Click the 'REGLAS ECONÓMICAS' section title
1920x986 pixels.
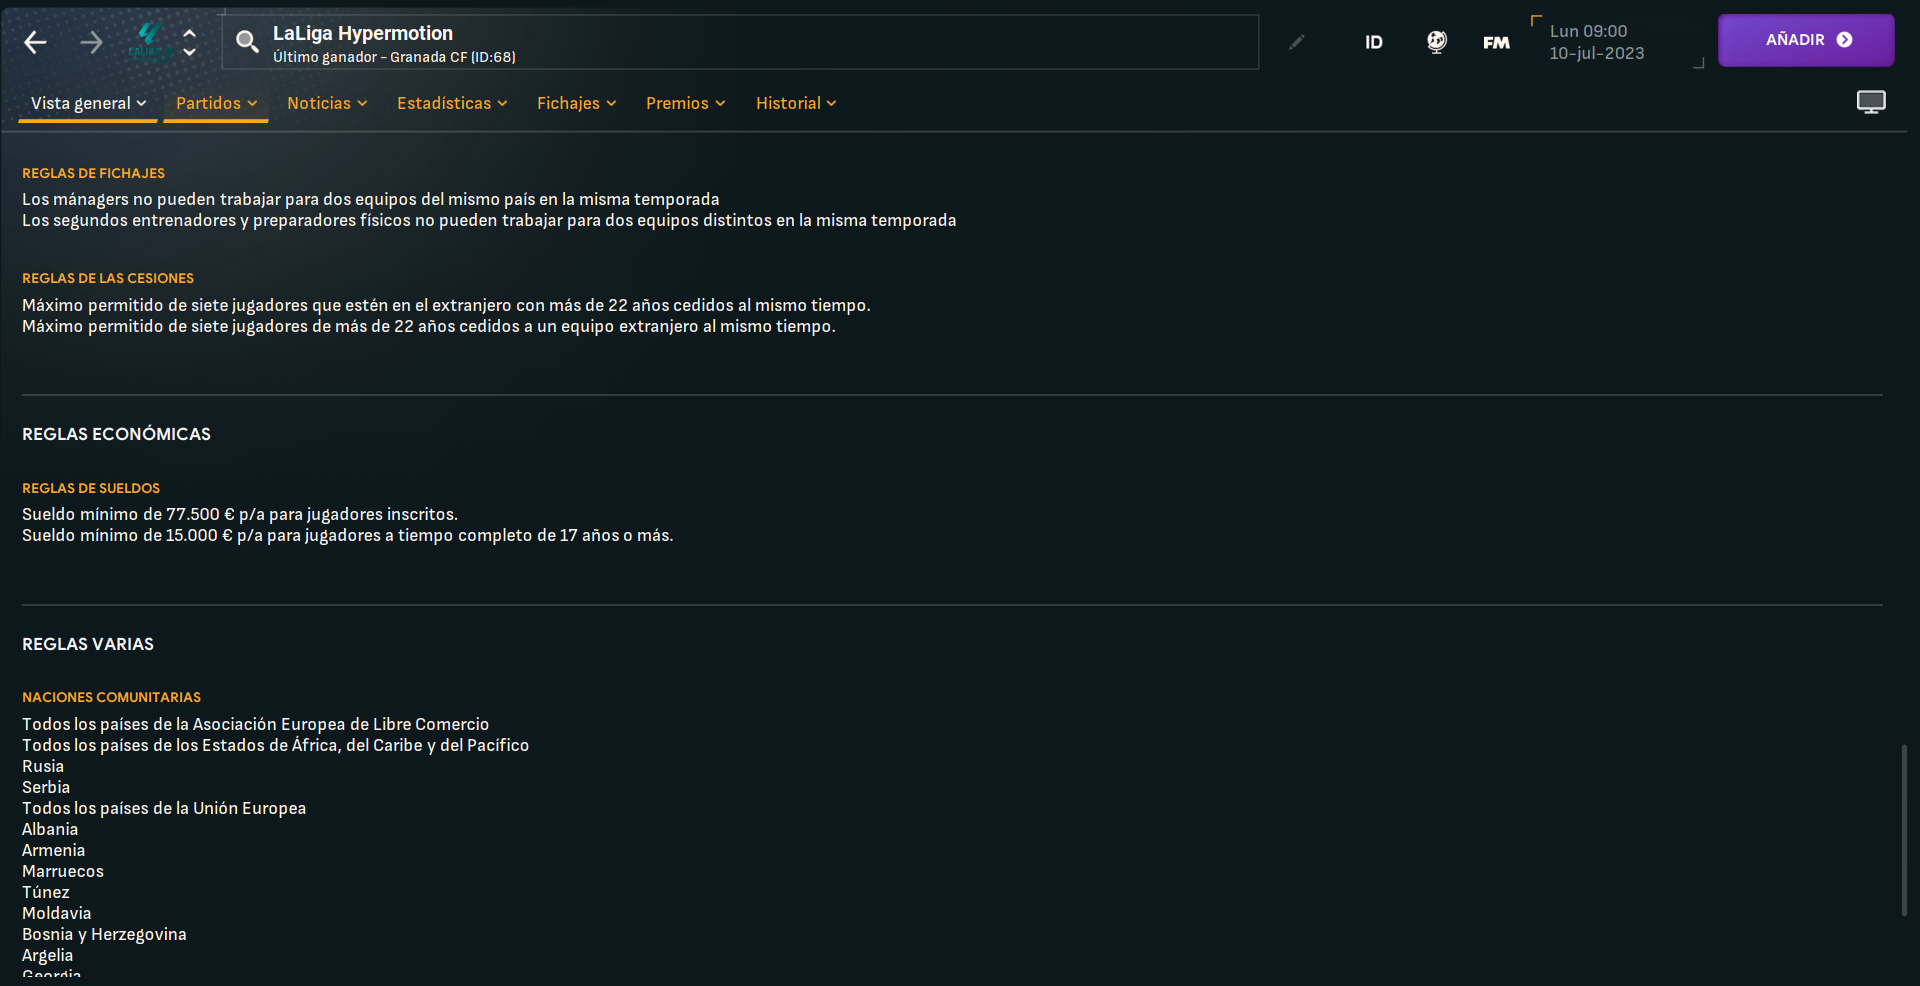pyautogui.click(x=116, y=434)
